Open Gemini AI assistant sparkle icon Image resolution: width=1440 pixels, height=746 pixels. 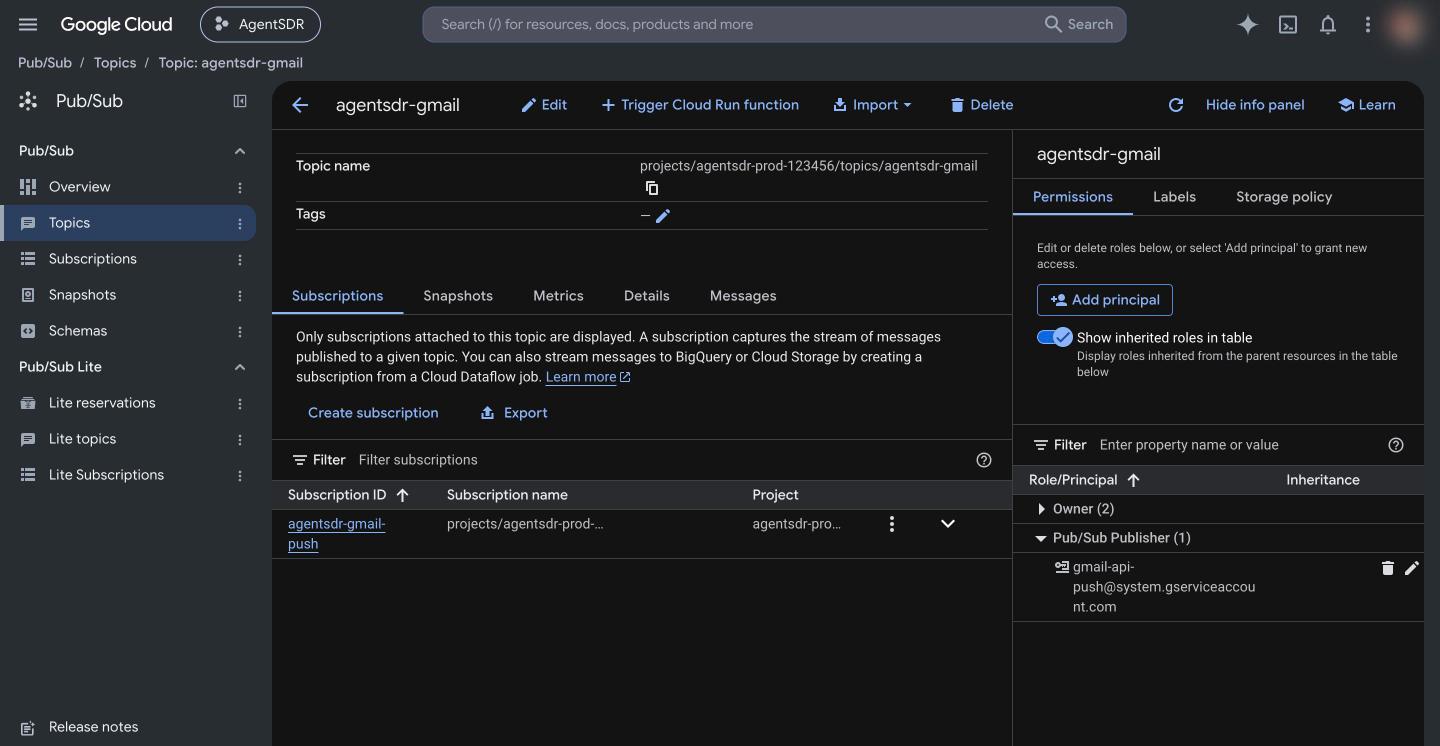click(x=1247, y=25)
